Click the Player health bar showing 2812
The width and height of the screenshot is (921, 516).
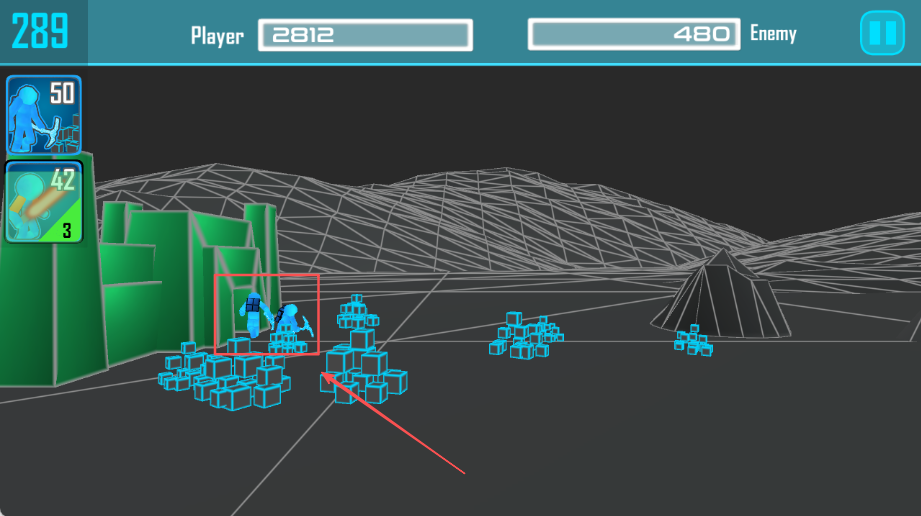tap(365, 35)
